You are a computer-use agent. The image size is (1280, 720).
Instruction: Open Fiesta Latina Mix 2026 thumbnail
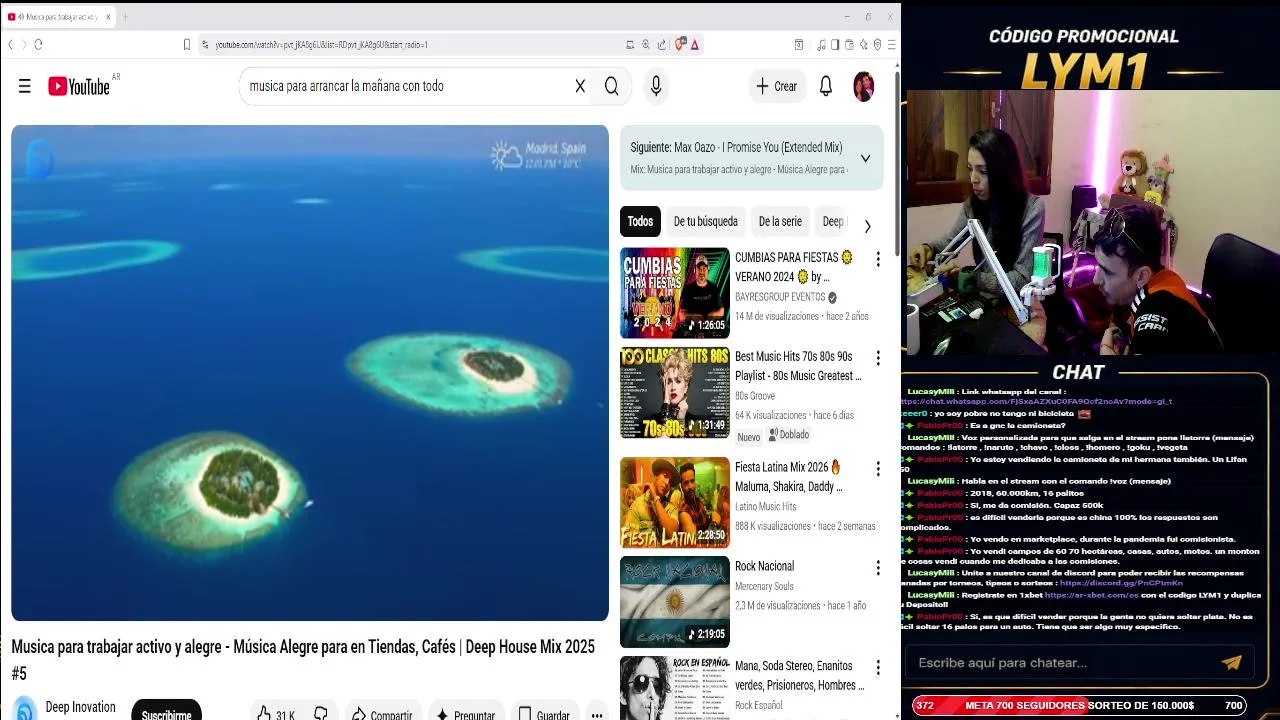click(x=675, y=503)
